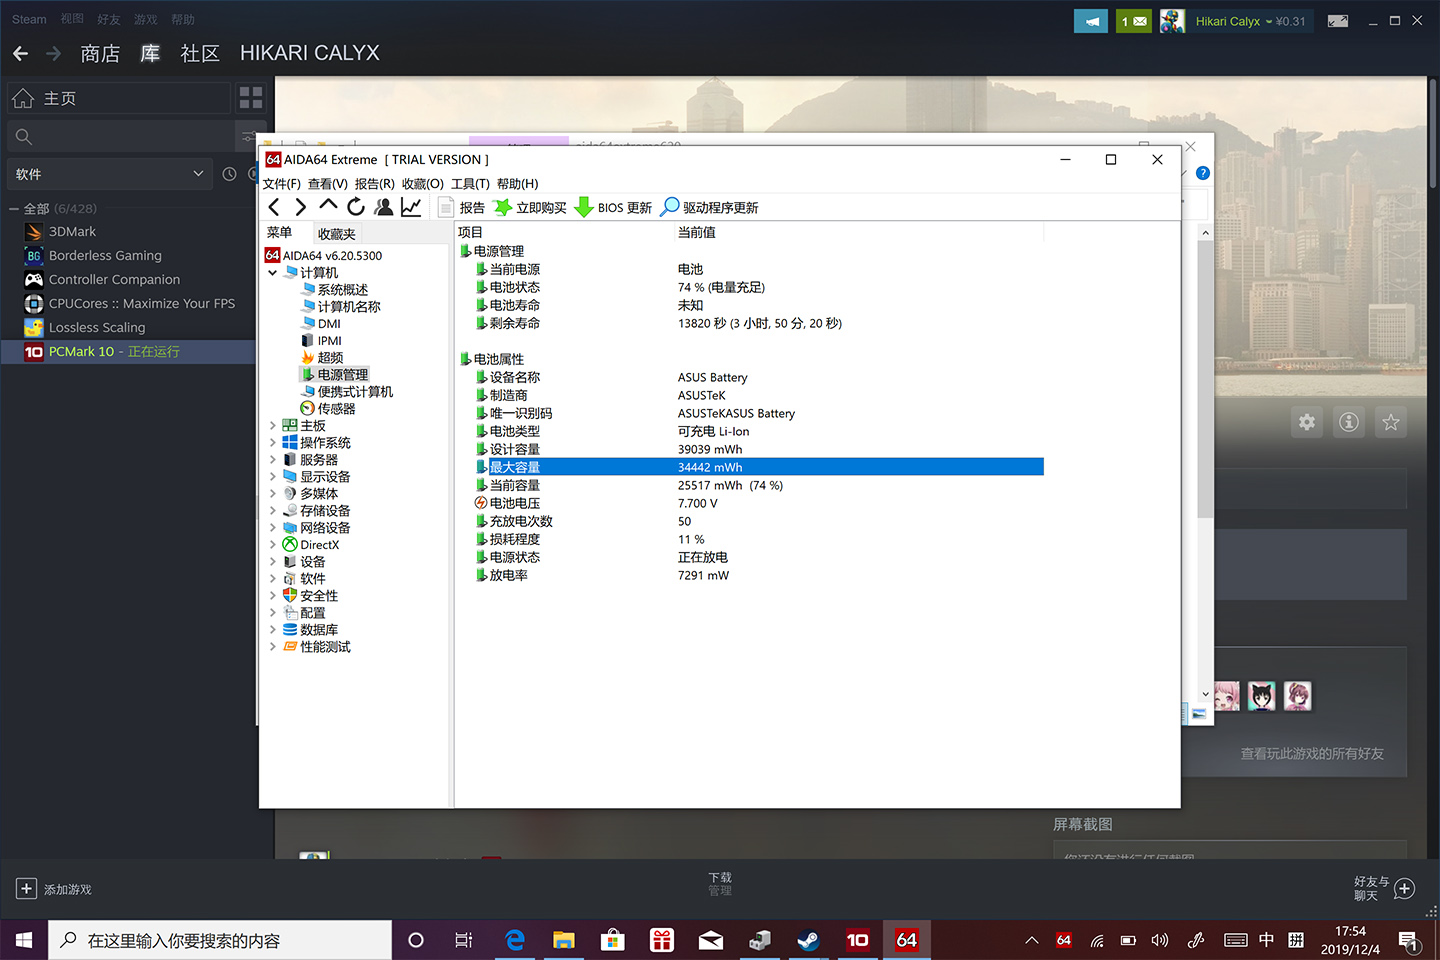Open Steam 好友与聊天 friends chat
Image resolution: width=1440 pixels, height=960 pixels.
pos(1385,888)
